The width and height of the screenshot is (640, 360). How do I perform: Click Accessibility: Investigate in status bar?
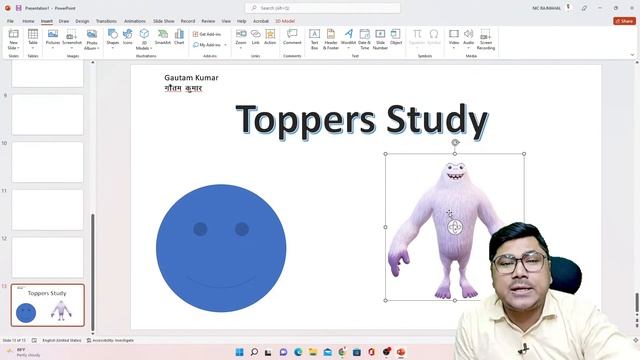[x=110, y=340]
